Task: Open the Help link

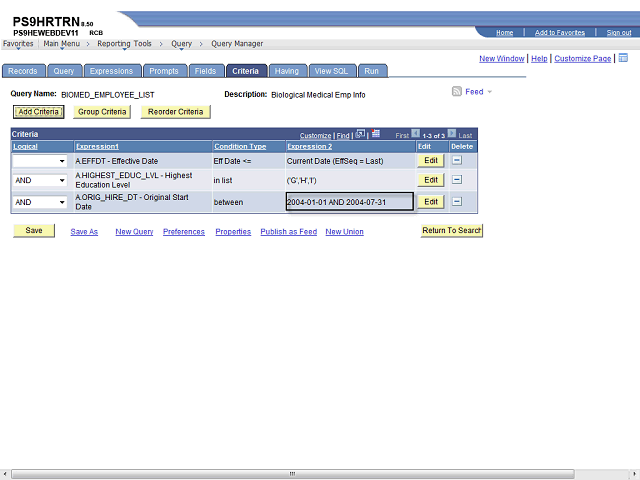Action: pos(539,59)
